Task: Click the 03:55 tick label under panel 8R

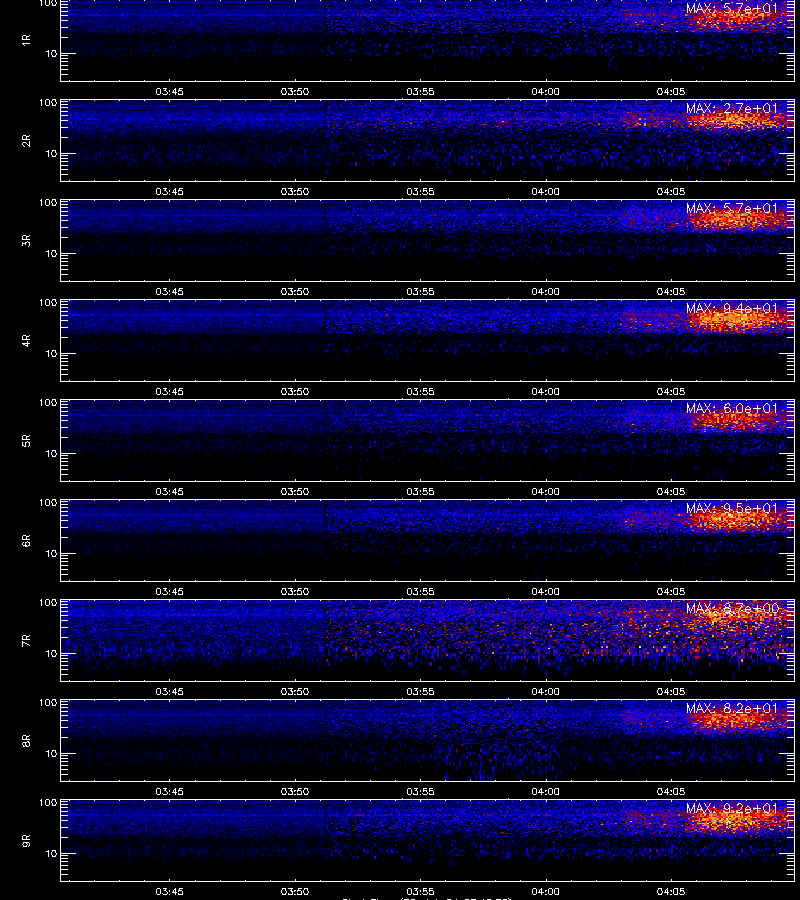Action: coord(420,792)
